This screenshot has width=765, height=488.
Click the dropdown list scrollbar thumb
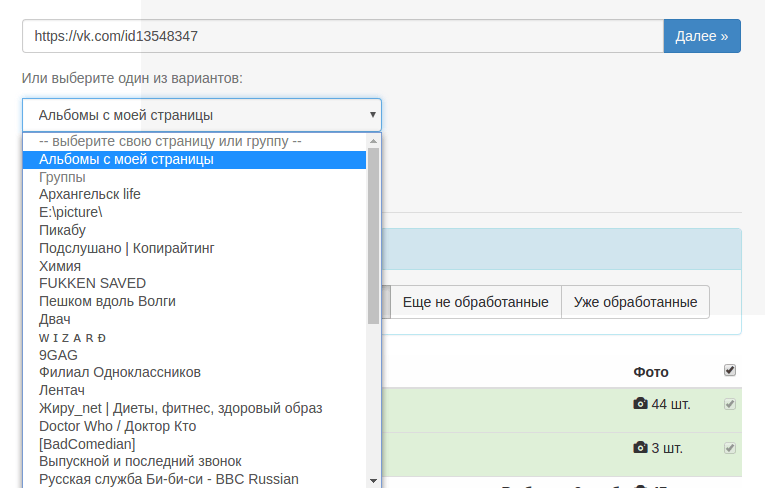(374, 236)
